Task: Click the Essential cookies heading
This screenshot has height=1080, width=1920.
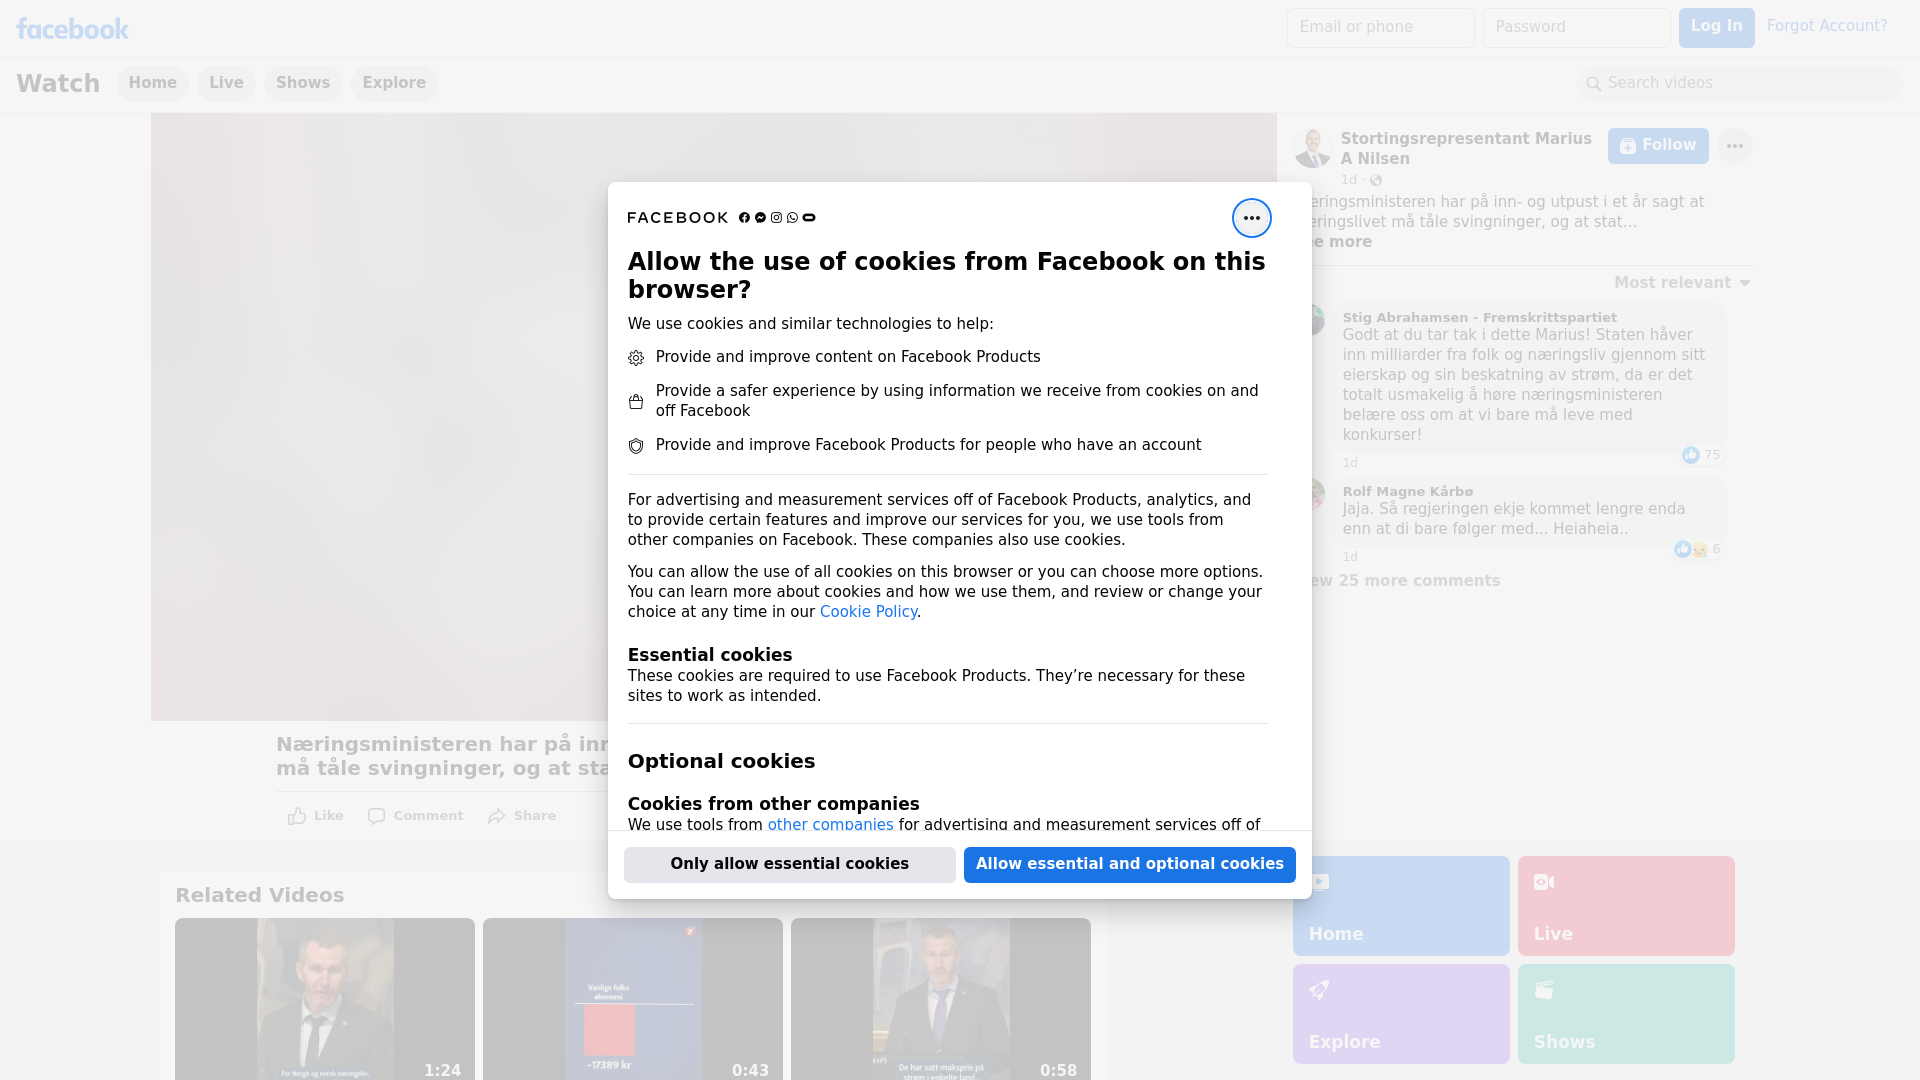Action: point(710,655)
